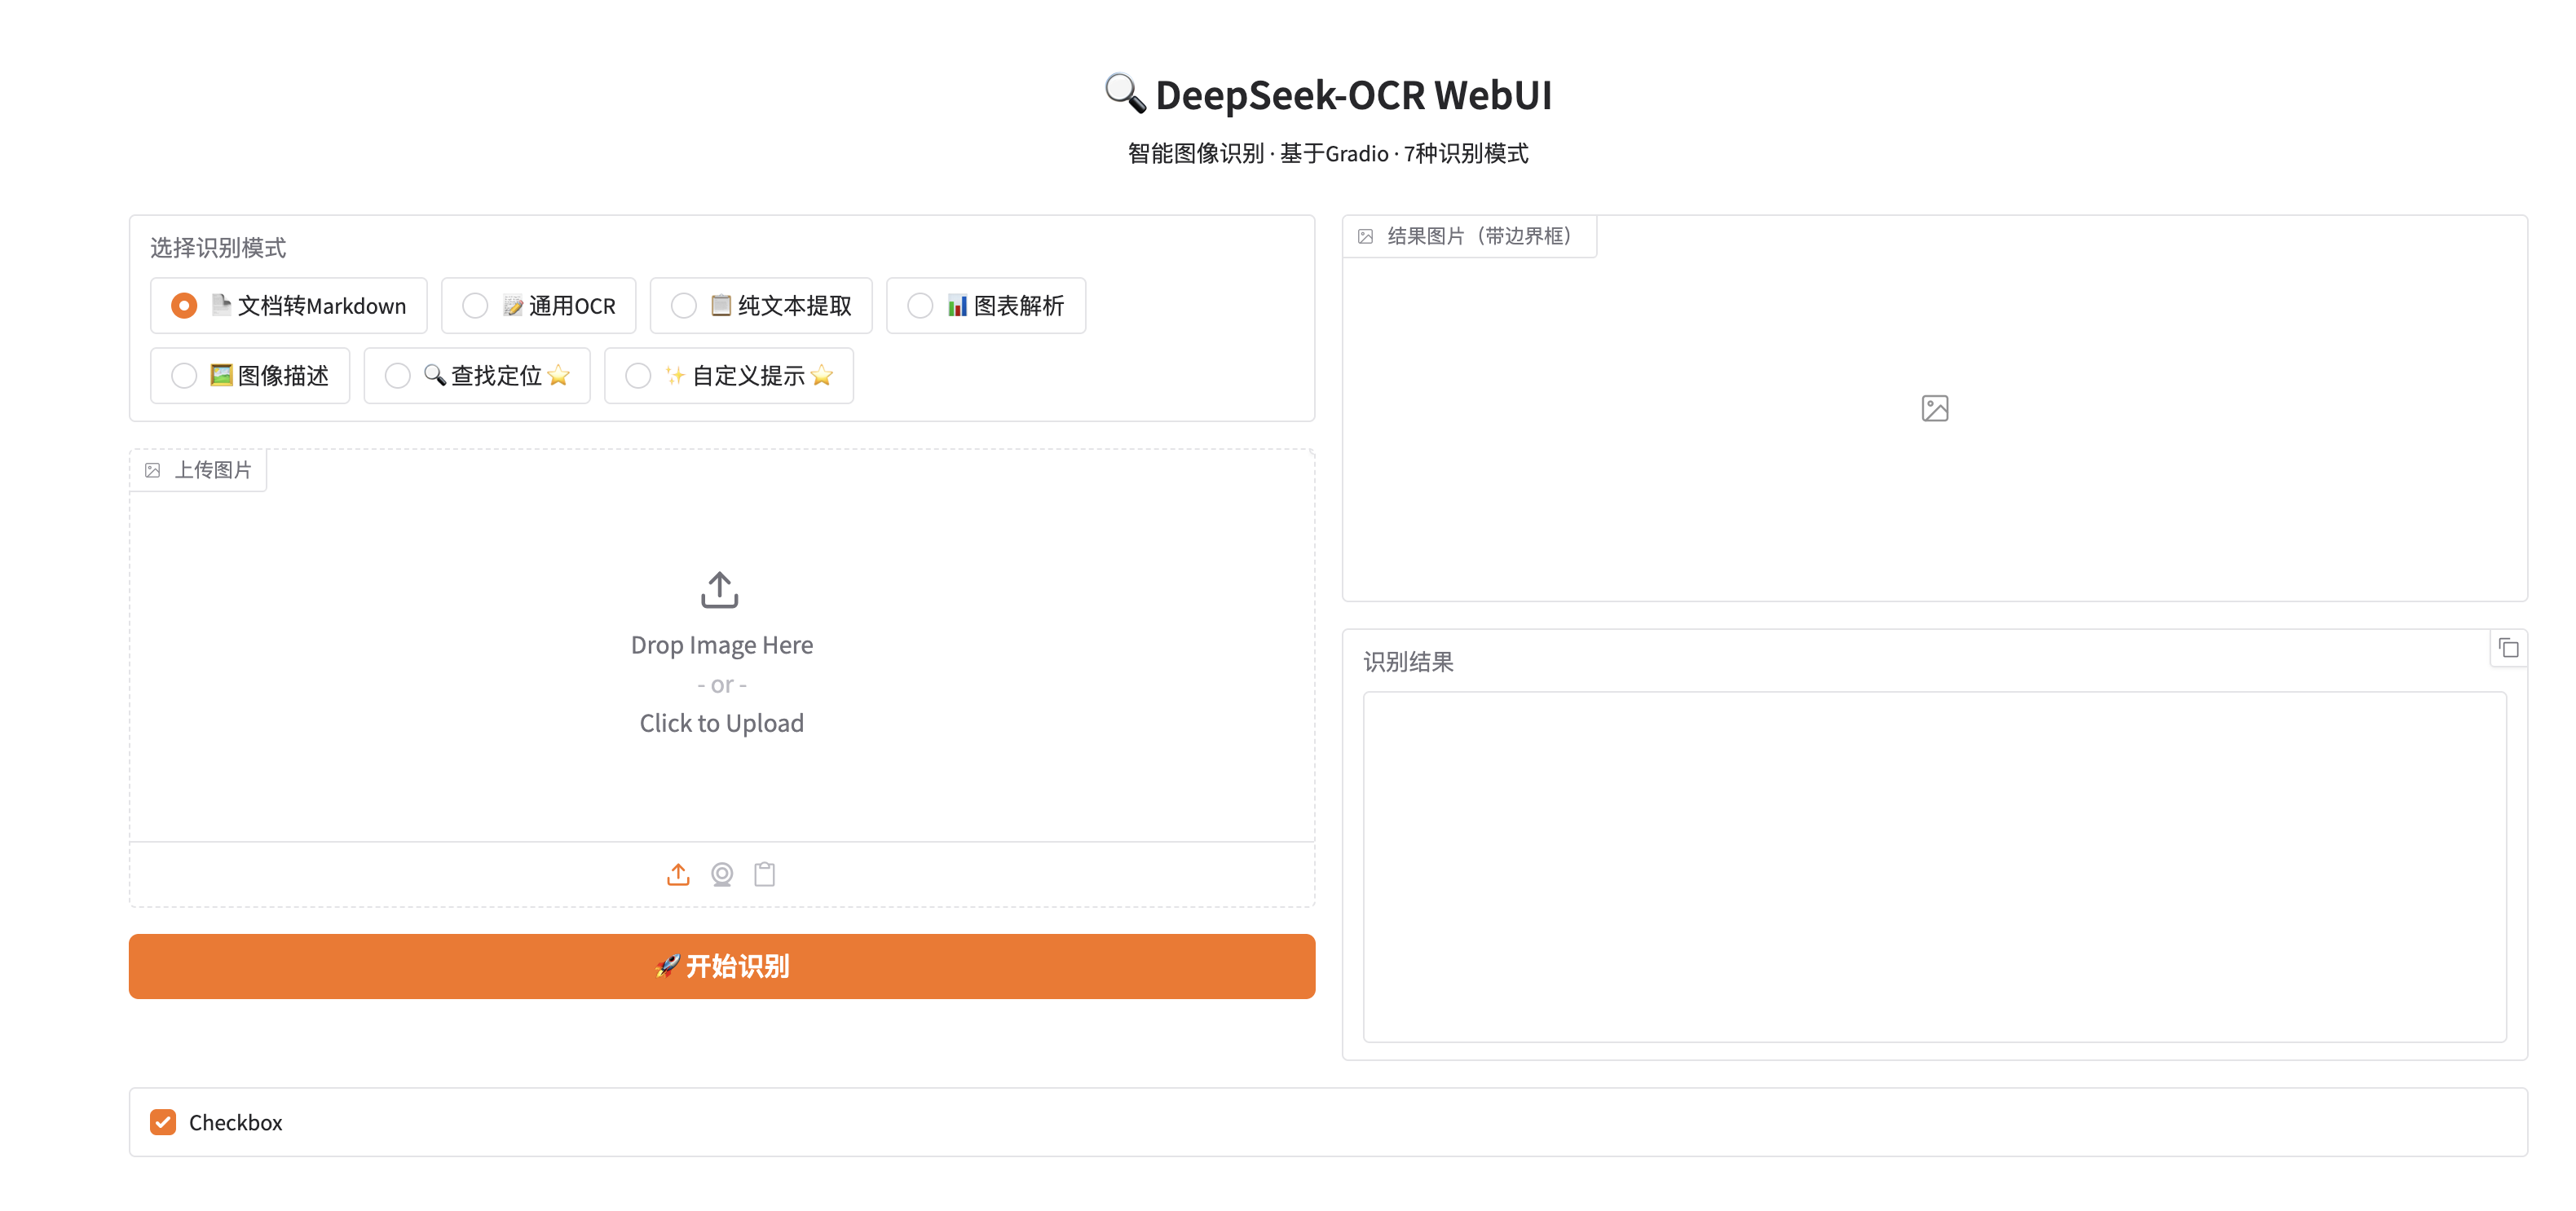Click the Drop Image Here text
Image resolution: width=2576 pixels, height=1211 pixels.
pos(721,645)
